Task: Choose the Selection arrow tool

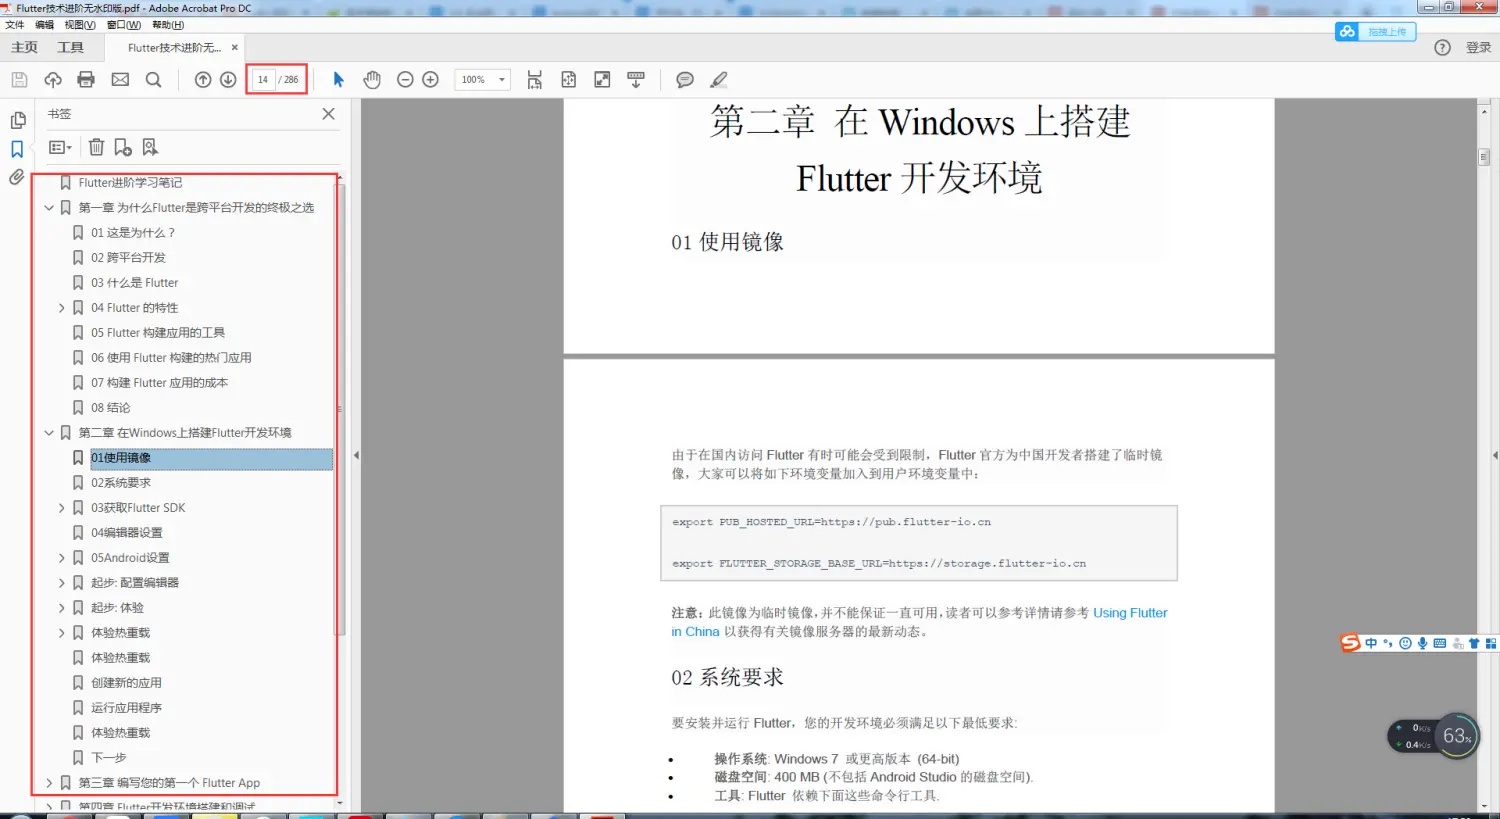Action: point(338,80)
